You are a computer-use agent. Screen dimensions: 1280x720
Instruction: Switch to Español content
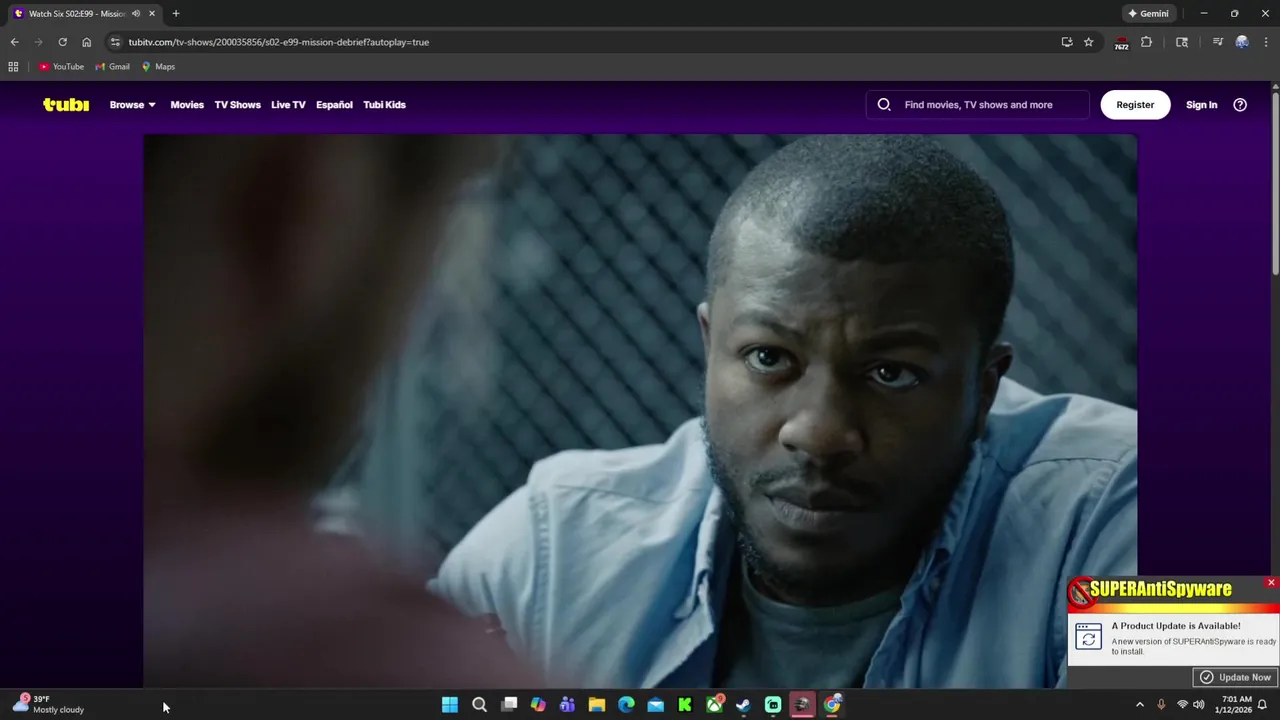[x=334, y=104]
